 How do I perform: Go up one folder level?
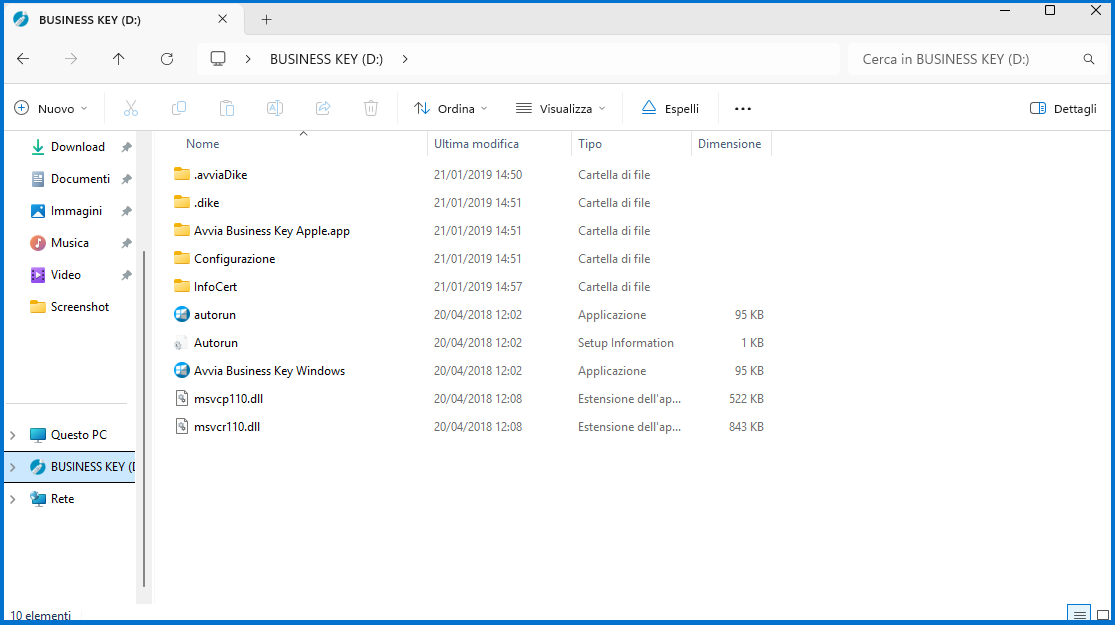[x=119, y=59]
